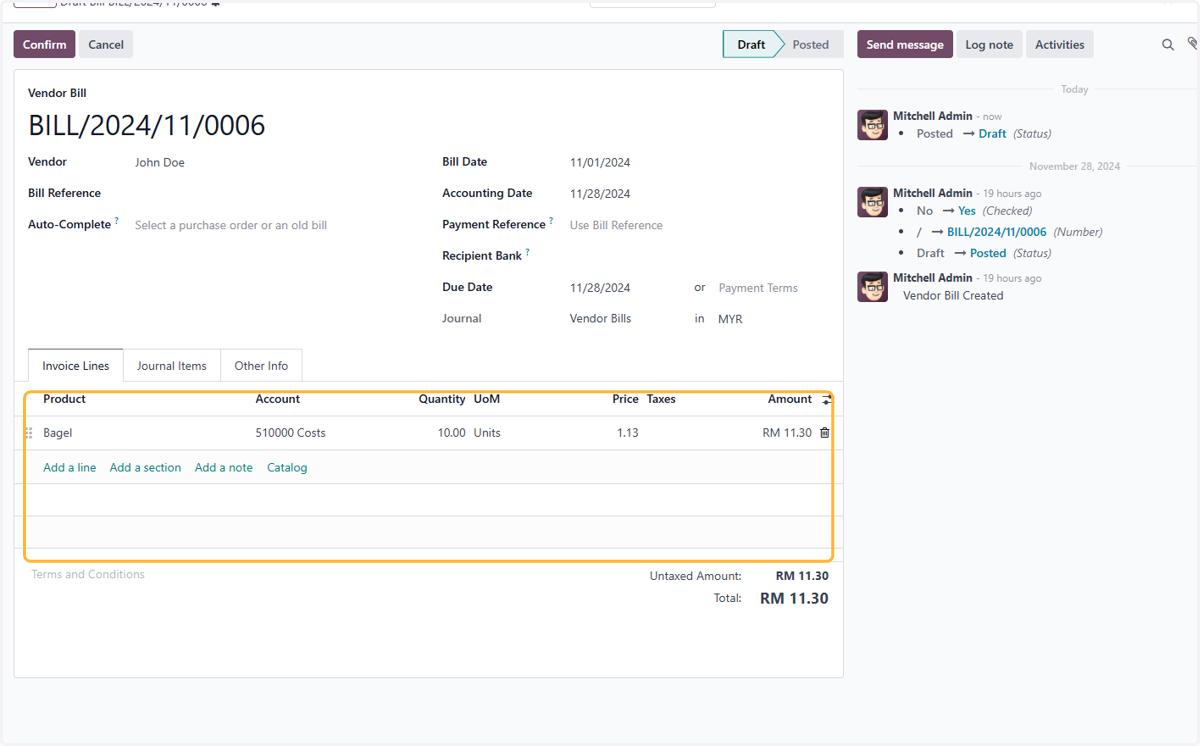This screenshot has width=1200, height=746.
Task: Open the product Catalog link
Action: [287, 468]
